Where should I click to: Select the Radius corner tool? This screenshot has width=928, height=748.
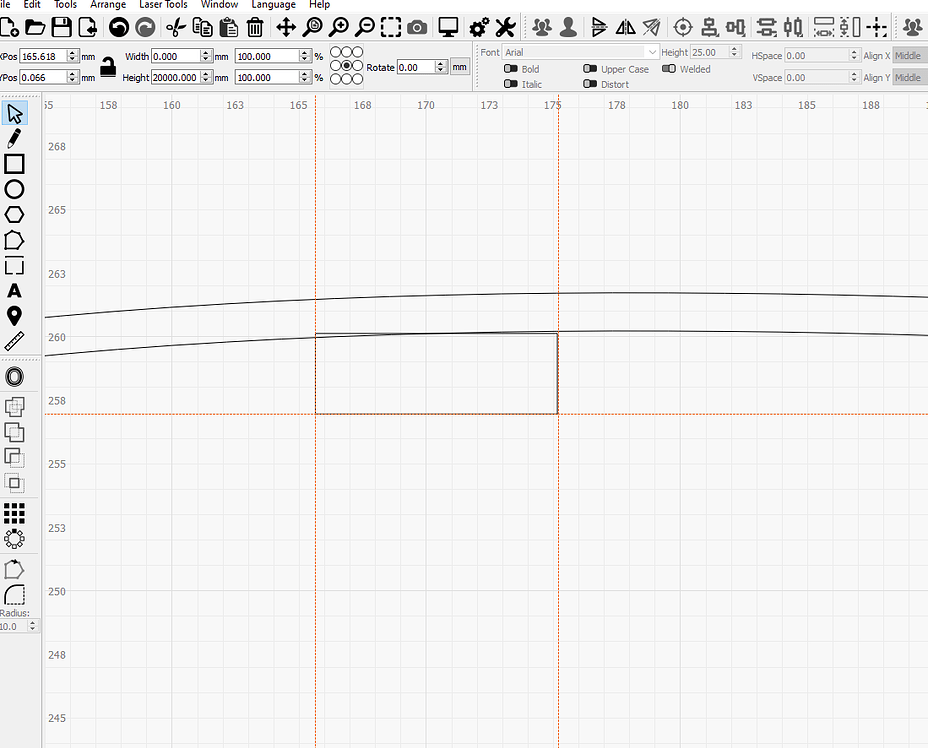14,595
